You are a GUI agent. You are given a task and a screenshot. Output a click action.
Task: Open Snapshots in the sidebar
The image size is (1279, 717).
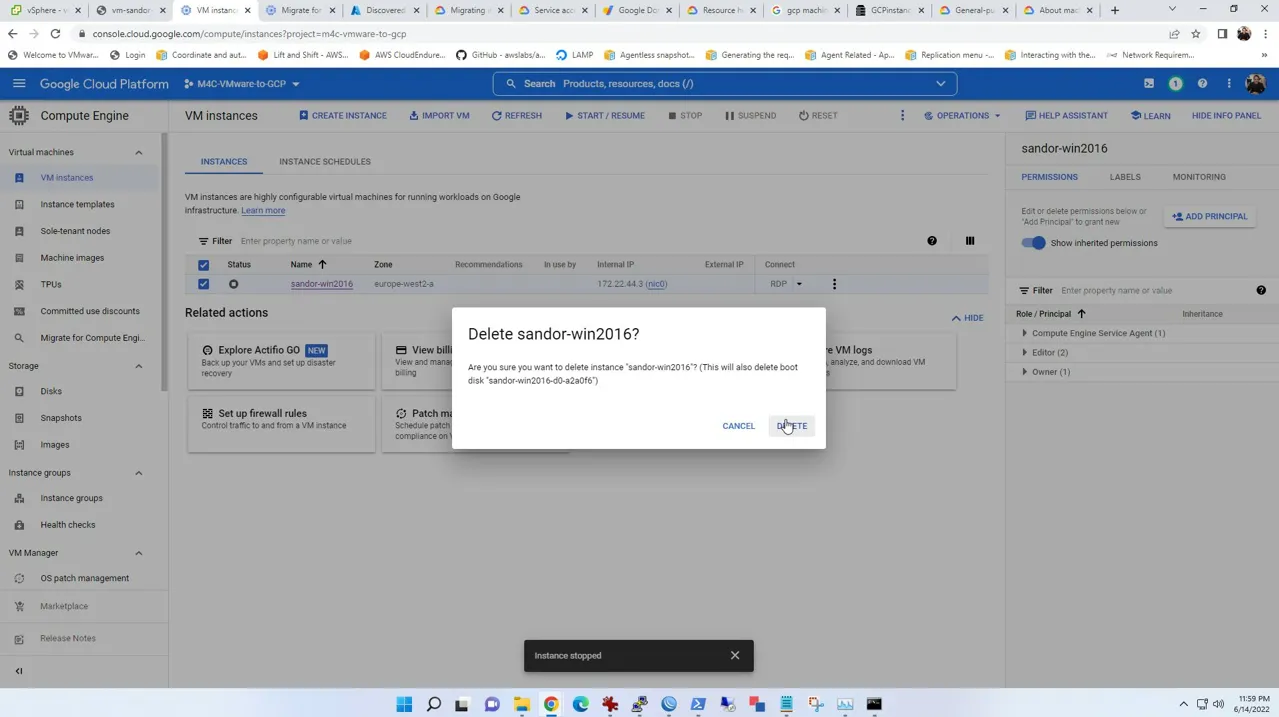click(x=61, y=418)
